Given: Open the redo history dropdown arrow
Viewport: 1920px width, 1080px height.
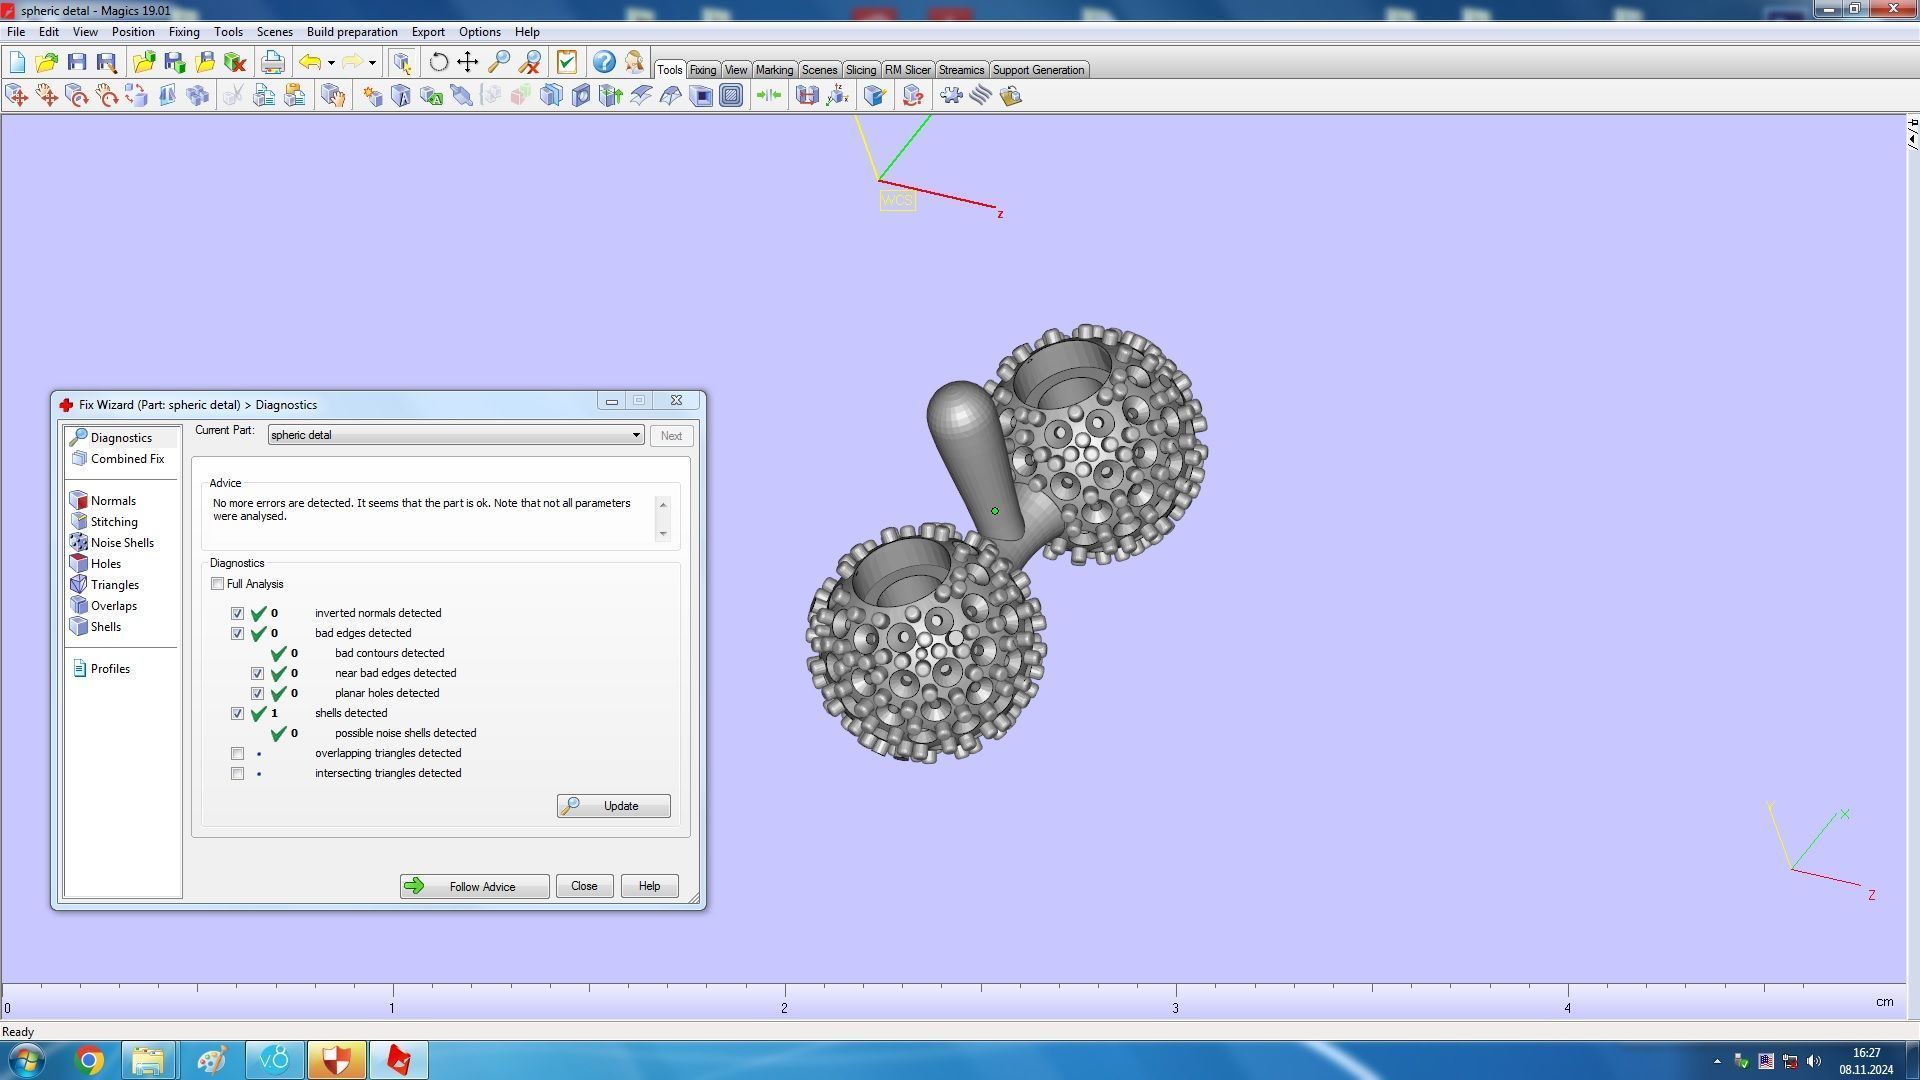Looking at the screenshot, I should pos(372,63).
